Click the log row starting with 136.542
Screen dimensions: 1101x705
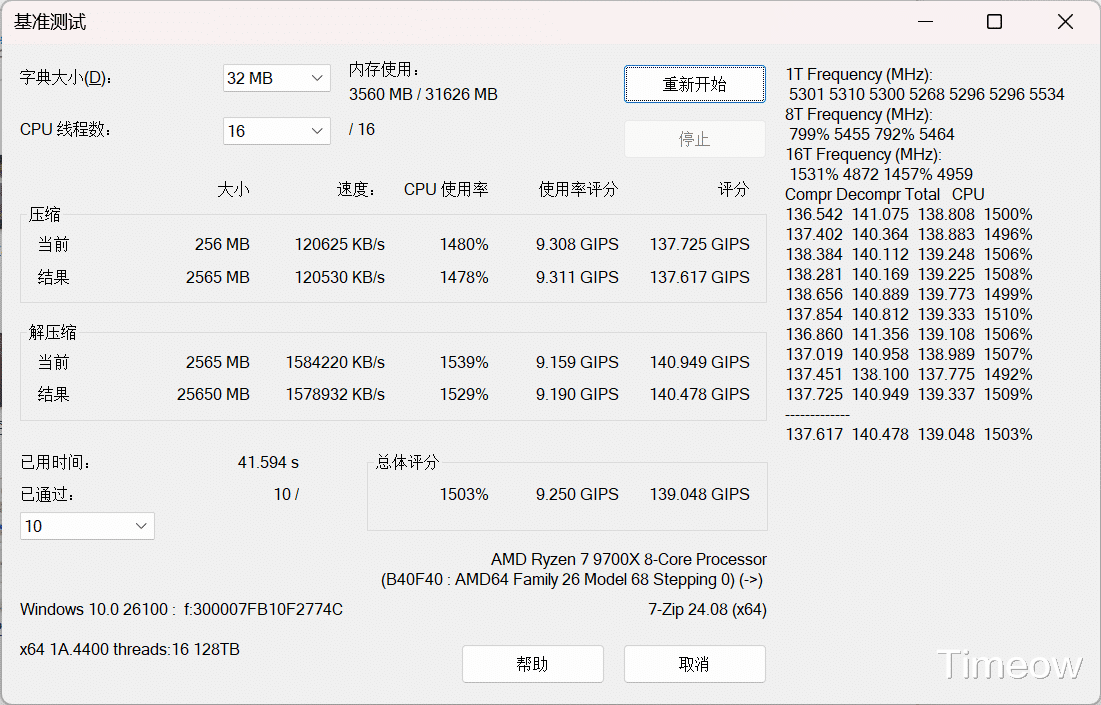909,215
